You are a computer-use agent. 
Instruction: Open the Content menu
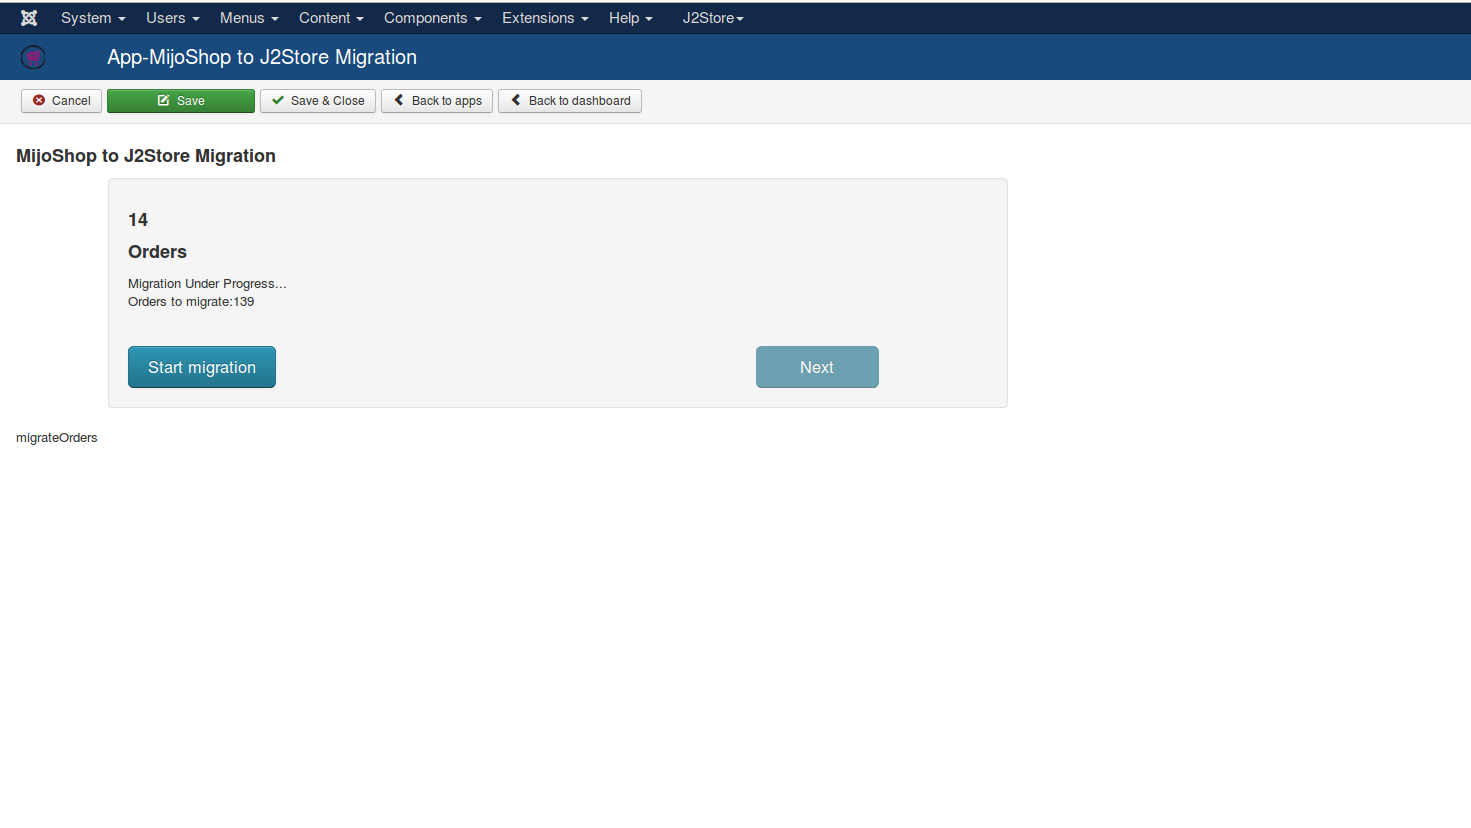click(x=331, y=18)
